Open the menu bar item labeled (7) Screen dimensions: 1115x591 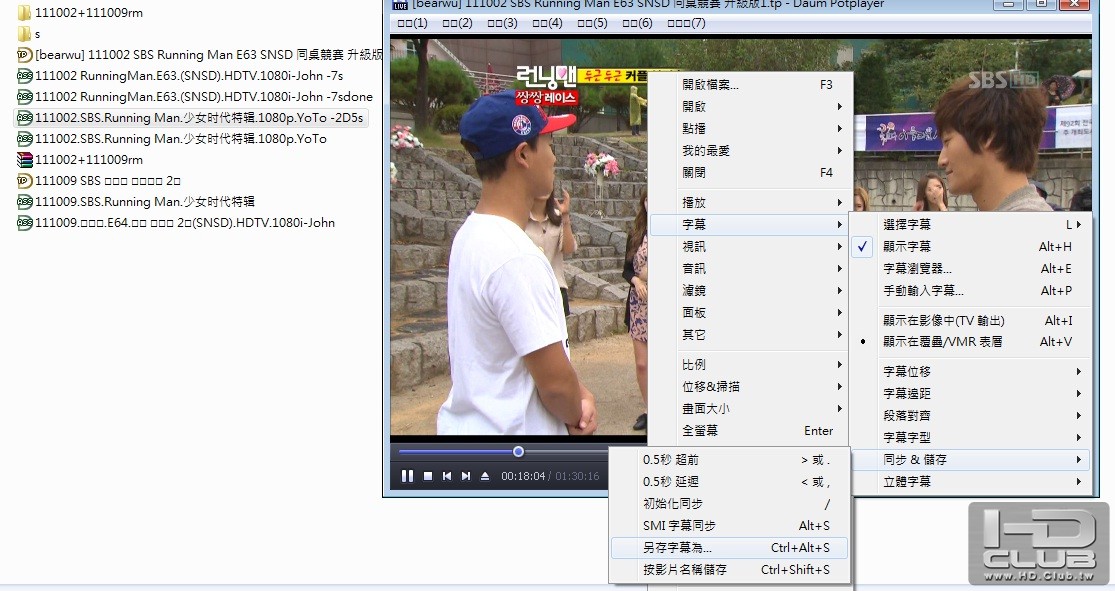click(x=687, y=23)
